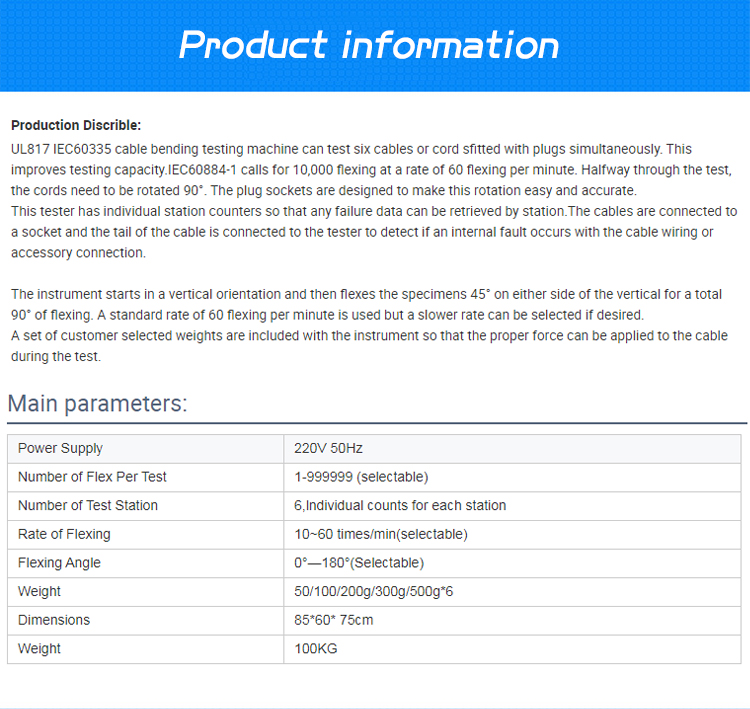
Task: Click the "Rate of Flexing" label
Action: pyautogui.click(x=64, y=534)
